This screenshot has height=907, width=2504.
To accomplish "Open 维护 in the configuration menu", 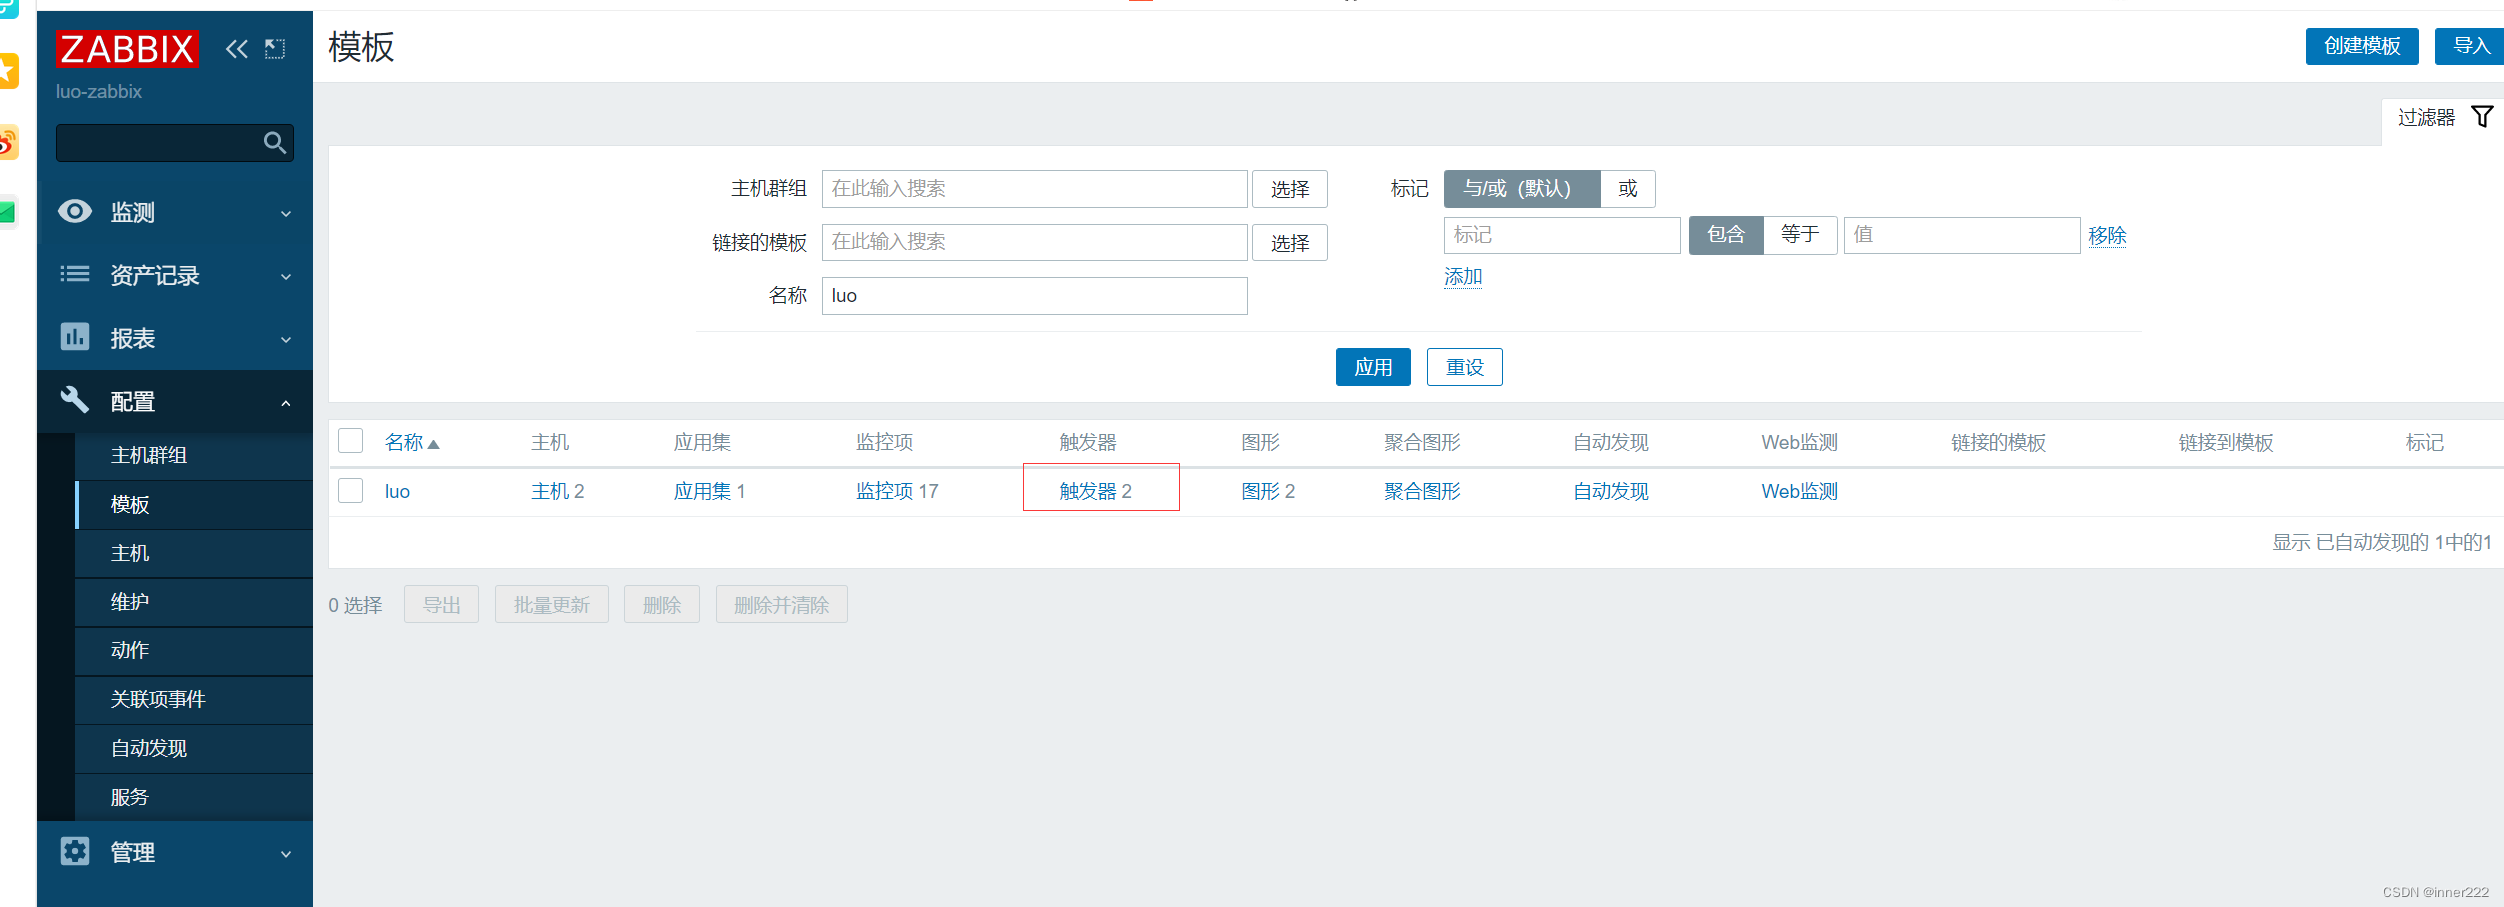I will (194, 602).
